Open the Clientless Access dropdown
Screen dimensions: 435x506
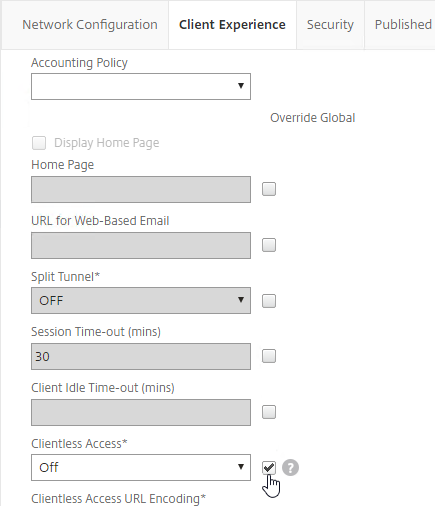pos(141,467)
